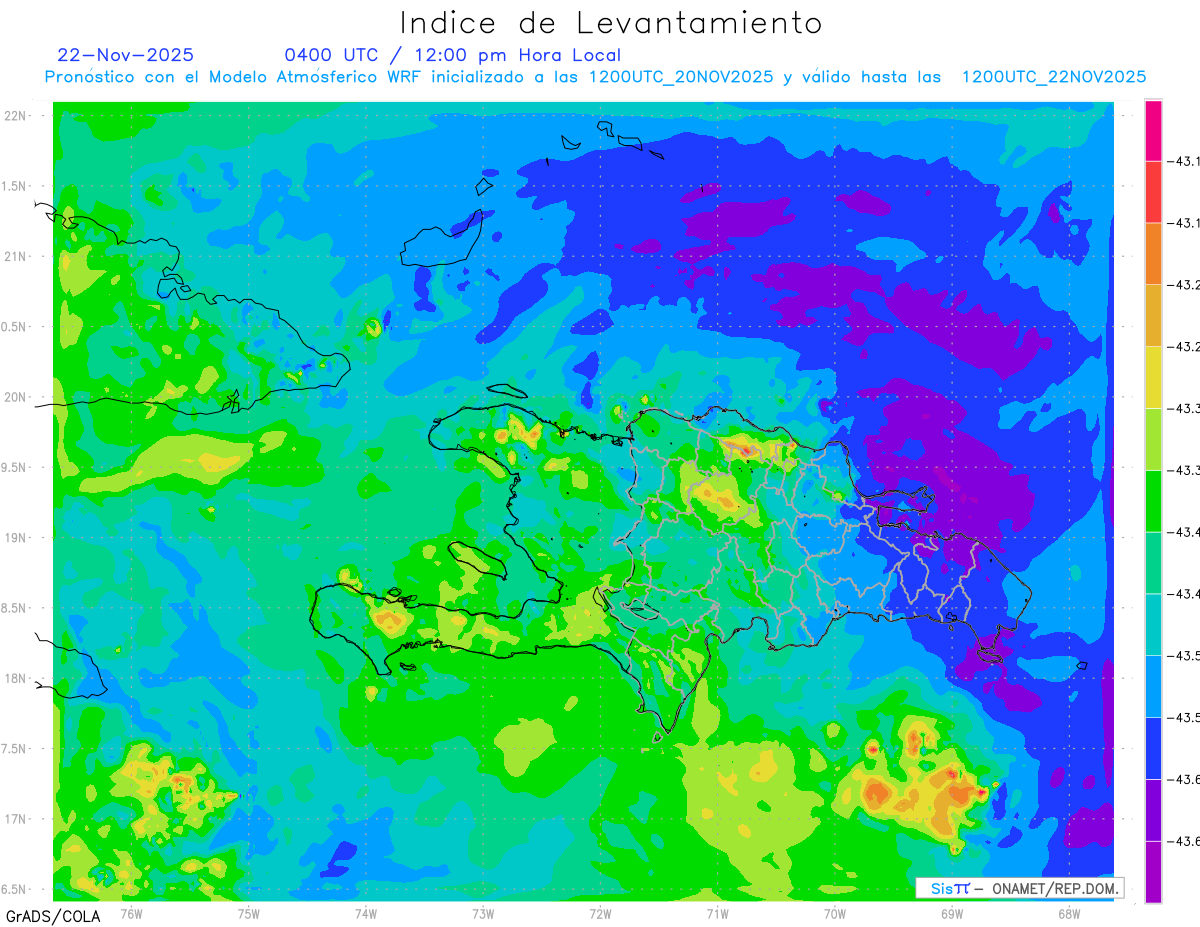Click the '21N' latitude label
The image size is (1200, 927).
(x=15, y=256)
